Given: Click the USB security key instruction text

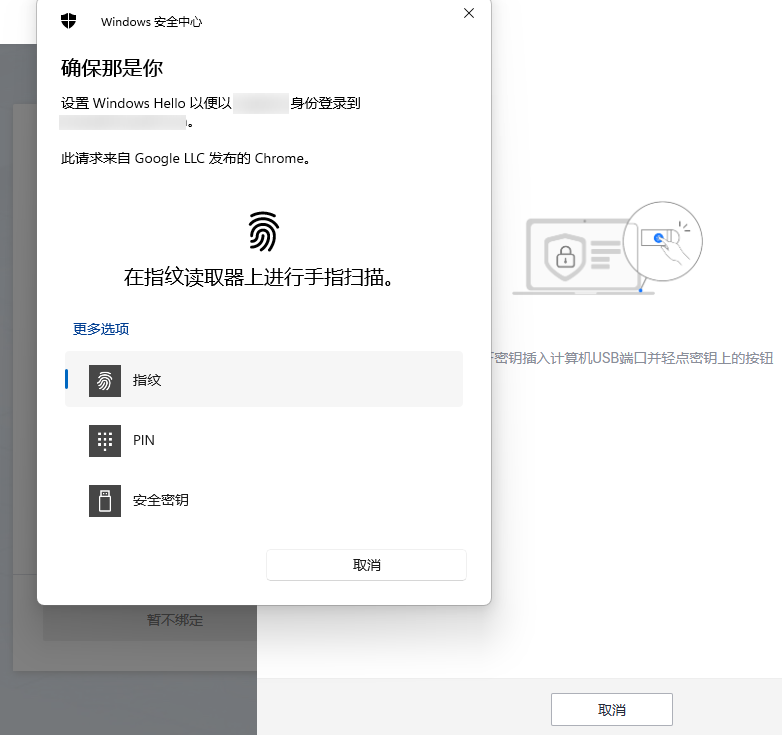Looking at the screenshot, I should [632, 358].
